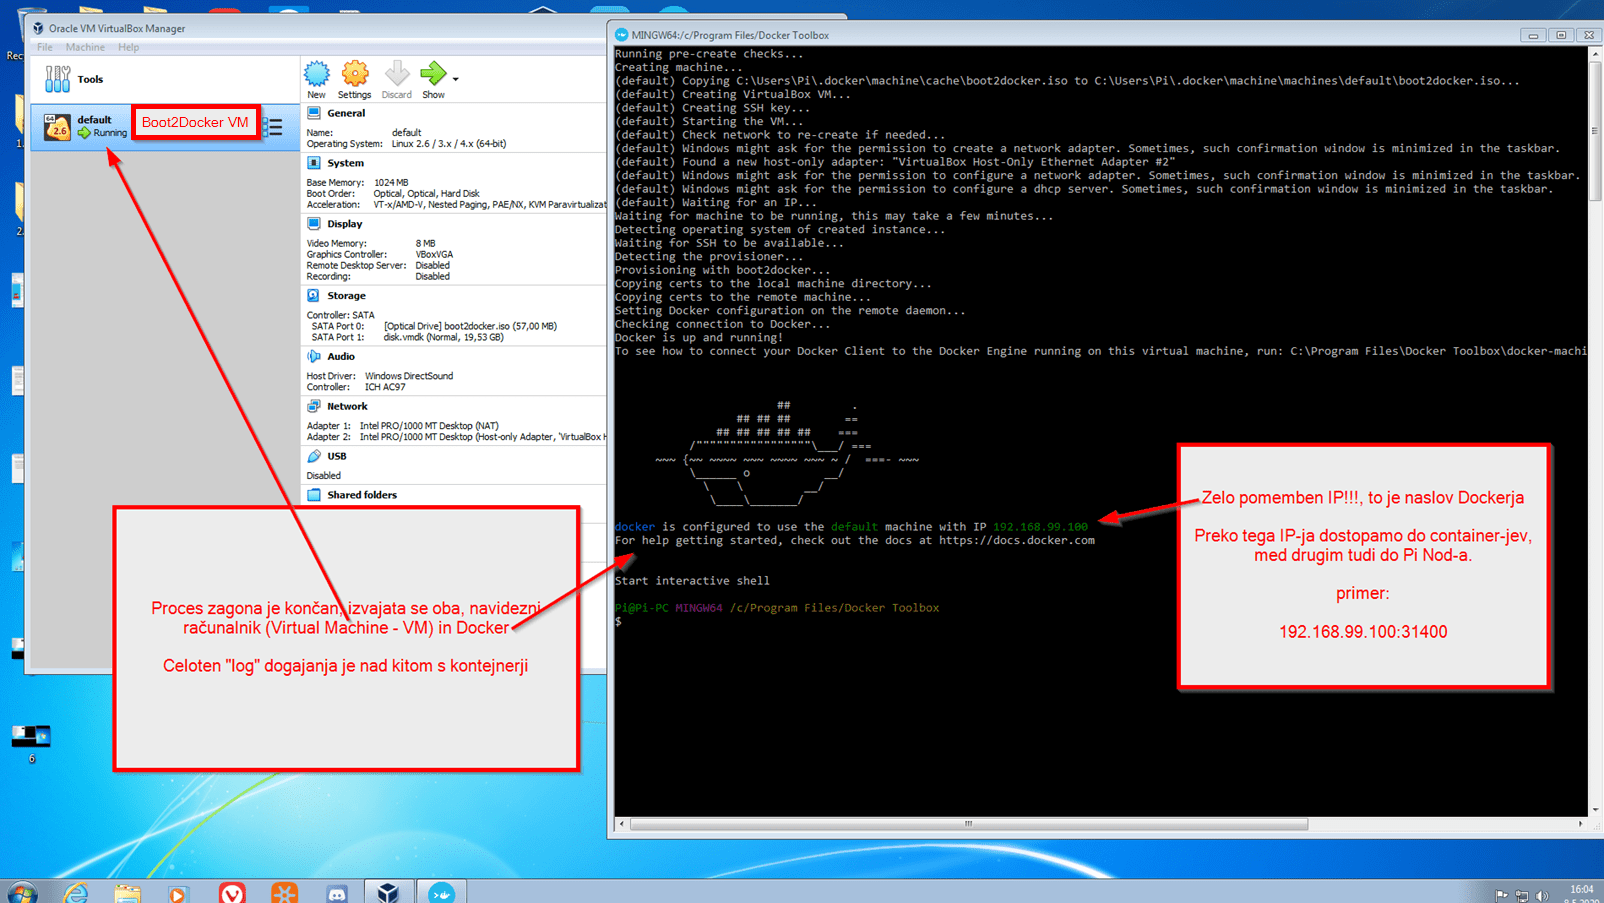This screenshot has height=903, width=1604.
Task: Click 'boot2docker.iso (57,00 MB)' storage entry
Action: tap(470, 326)
